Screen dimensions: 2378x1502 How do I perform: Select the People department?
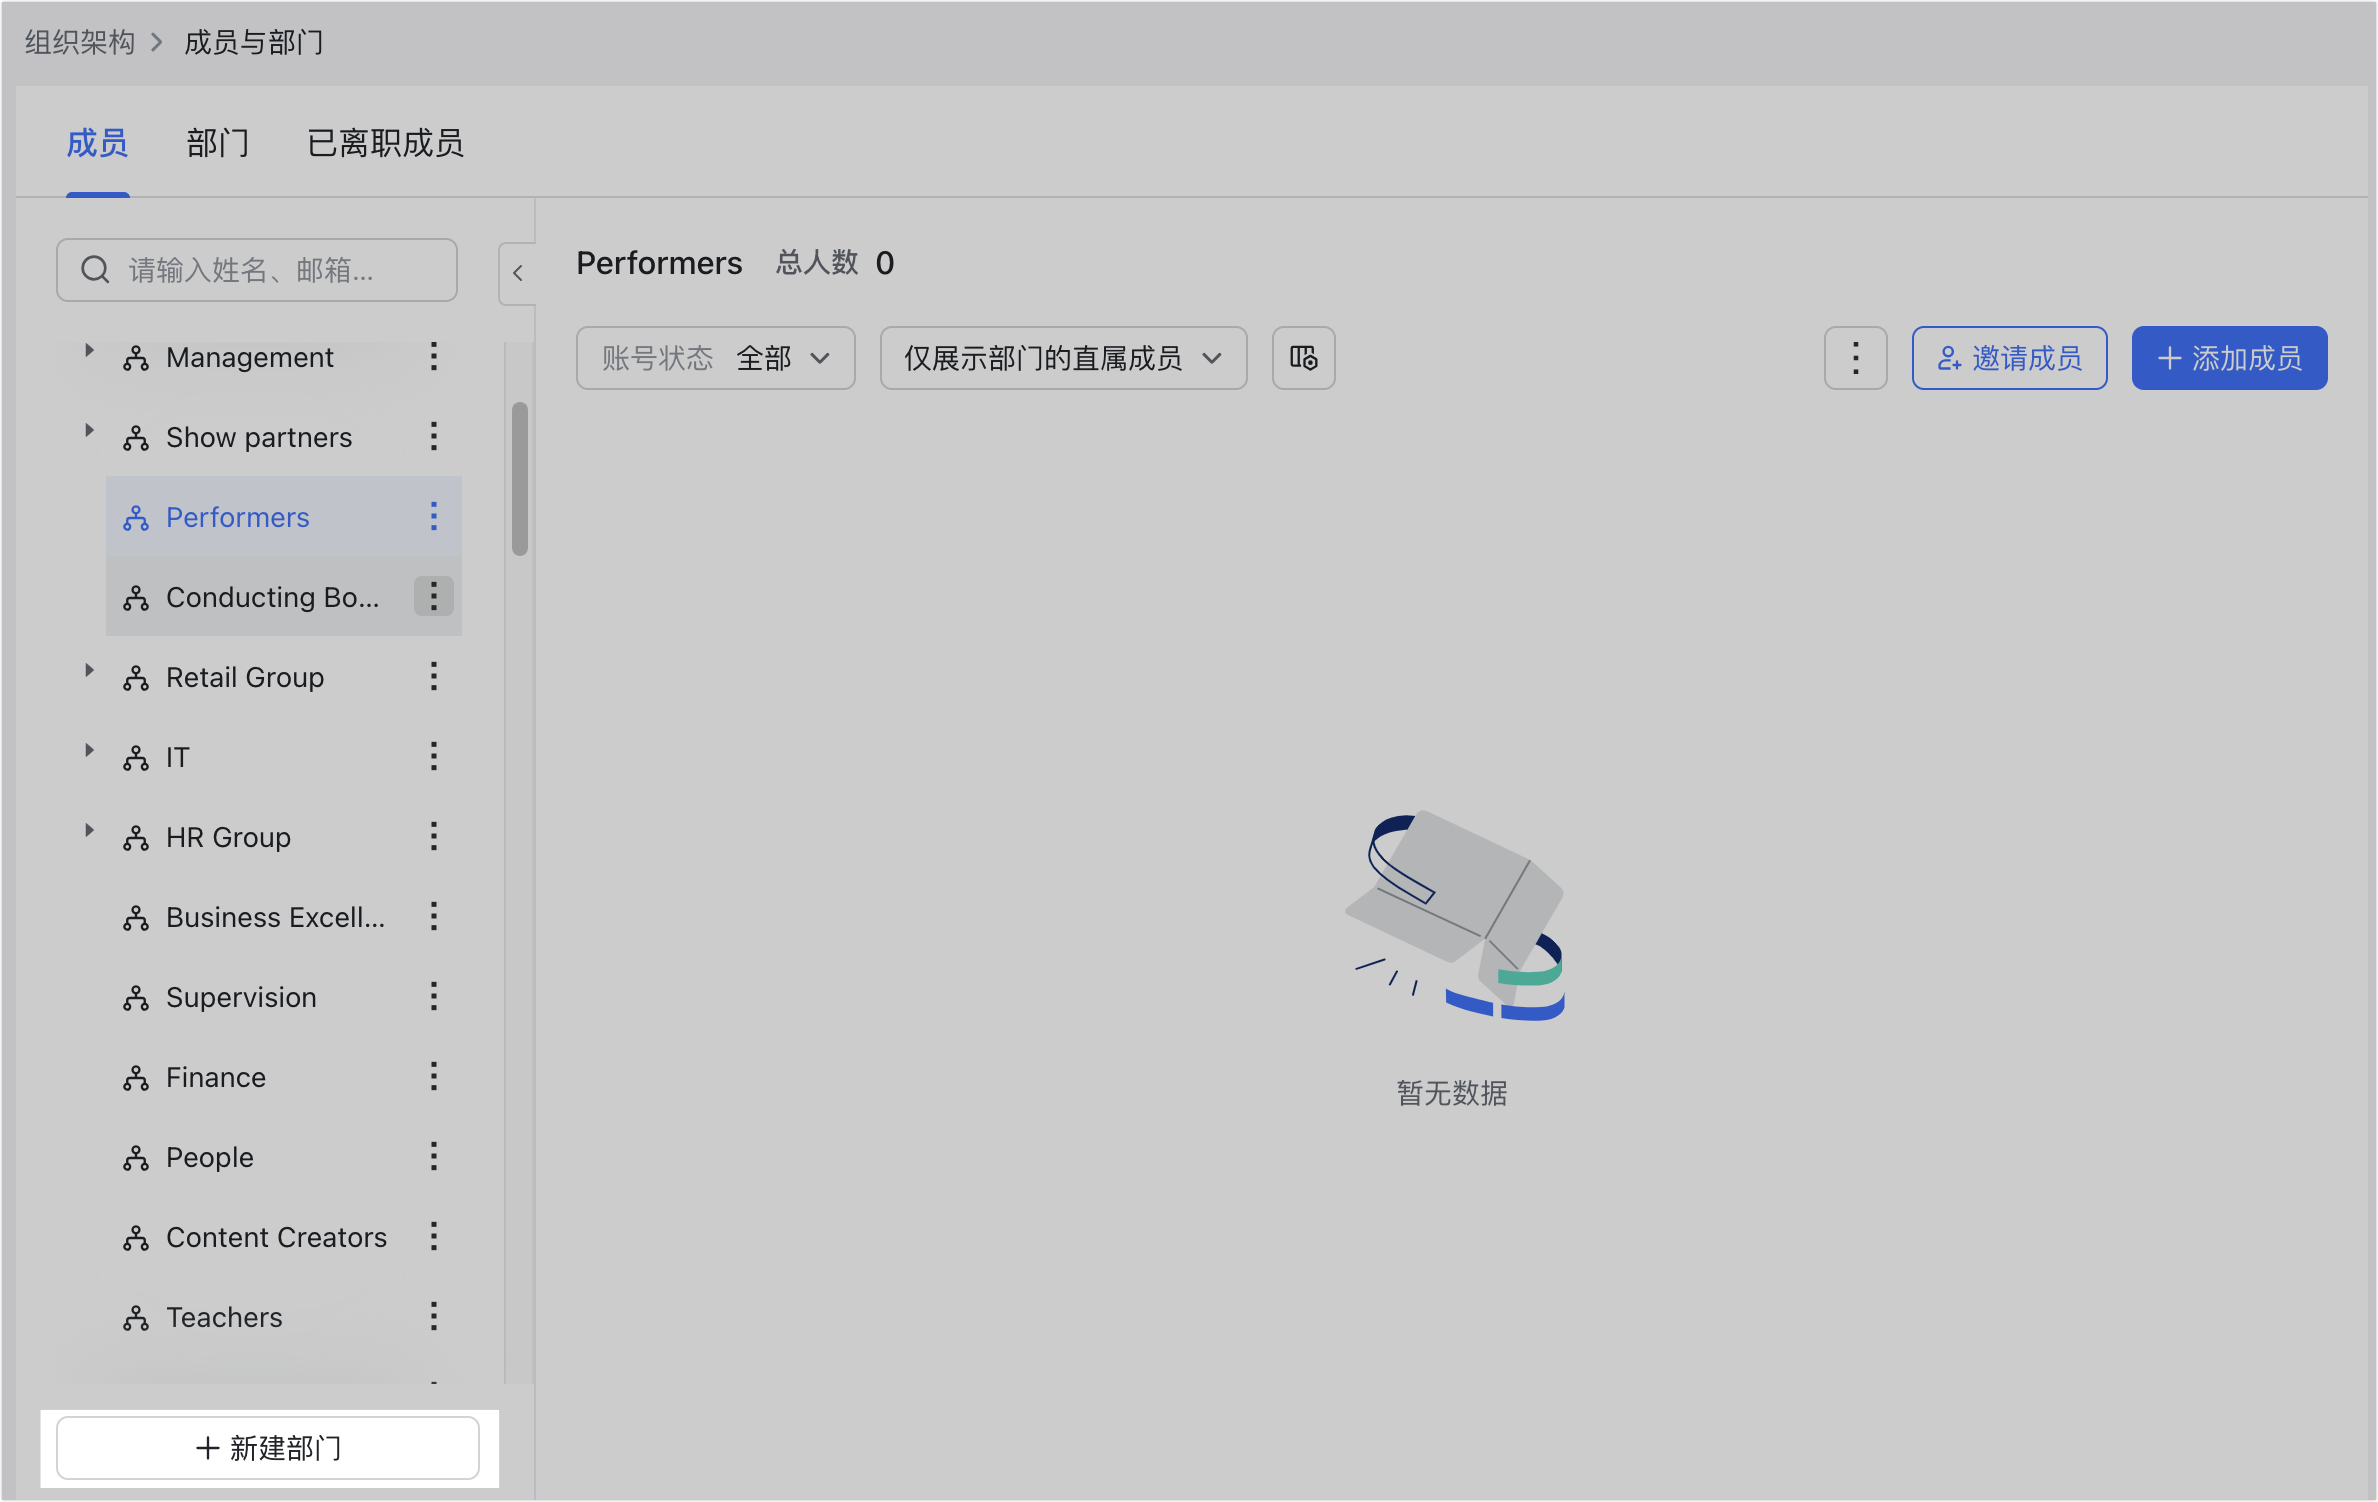click(x=284, y=1157)
